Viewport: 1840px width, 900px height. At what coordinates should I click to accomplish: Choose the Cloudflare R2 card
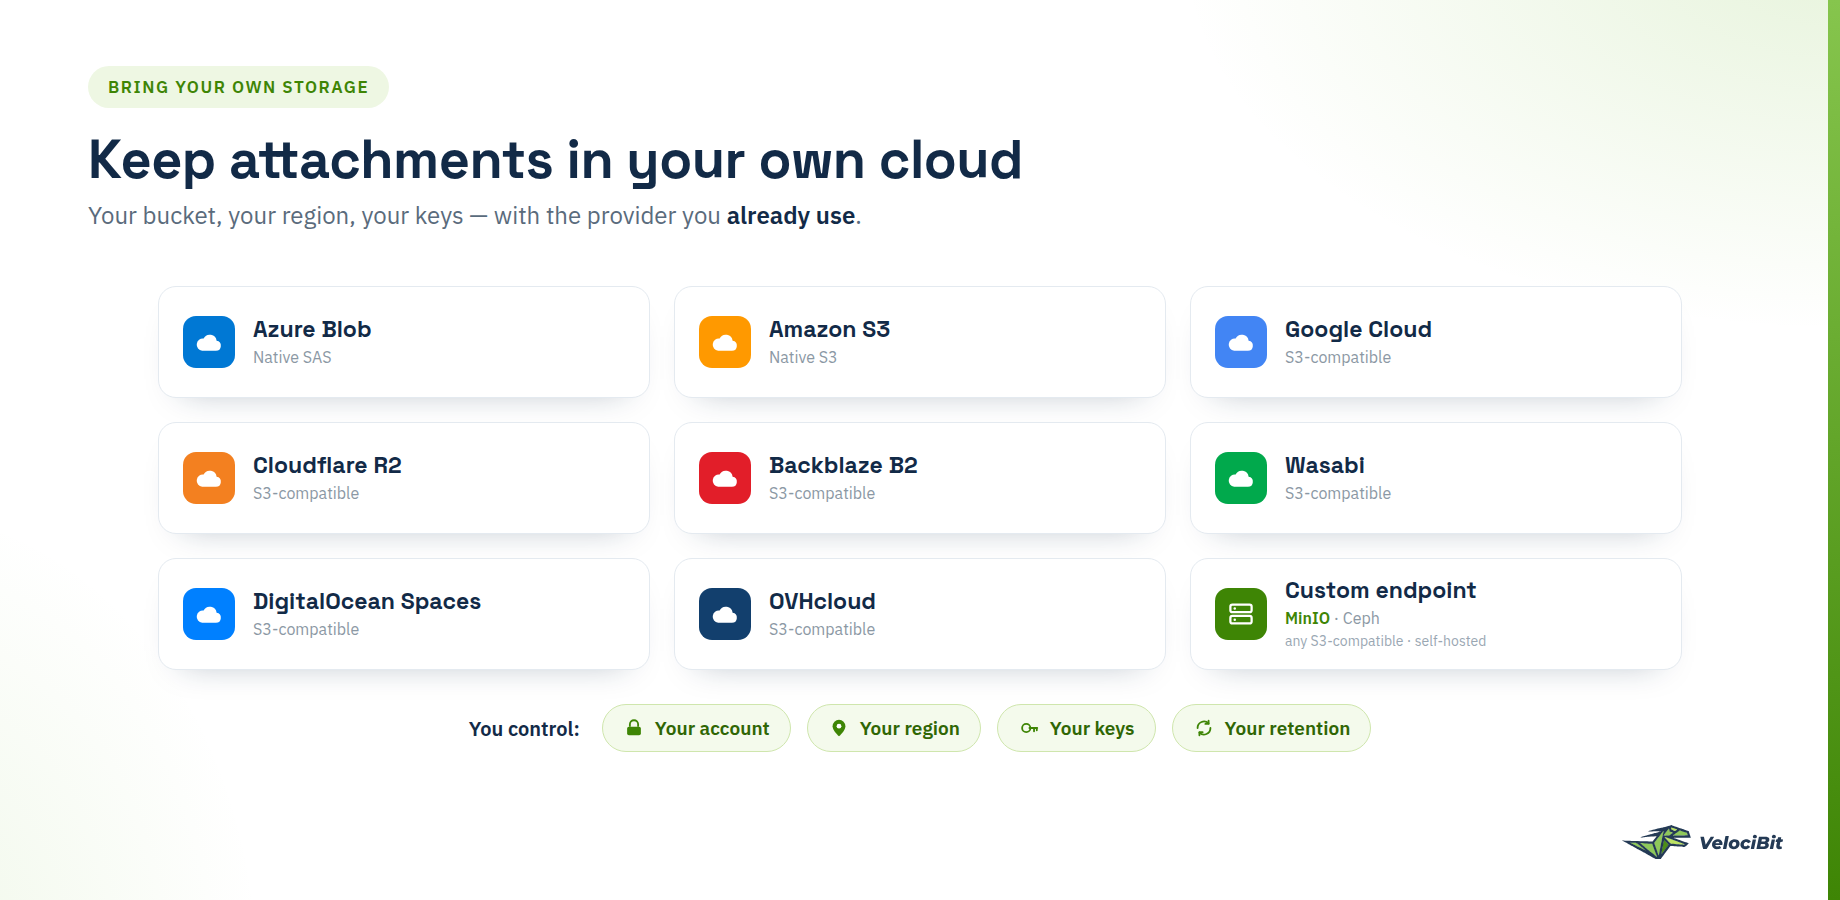point(404,478)
